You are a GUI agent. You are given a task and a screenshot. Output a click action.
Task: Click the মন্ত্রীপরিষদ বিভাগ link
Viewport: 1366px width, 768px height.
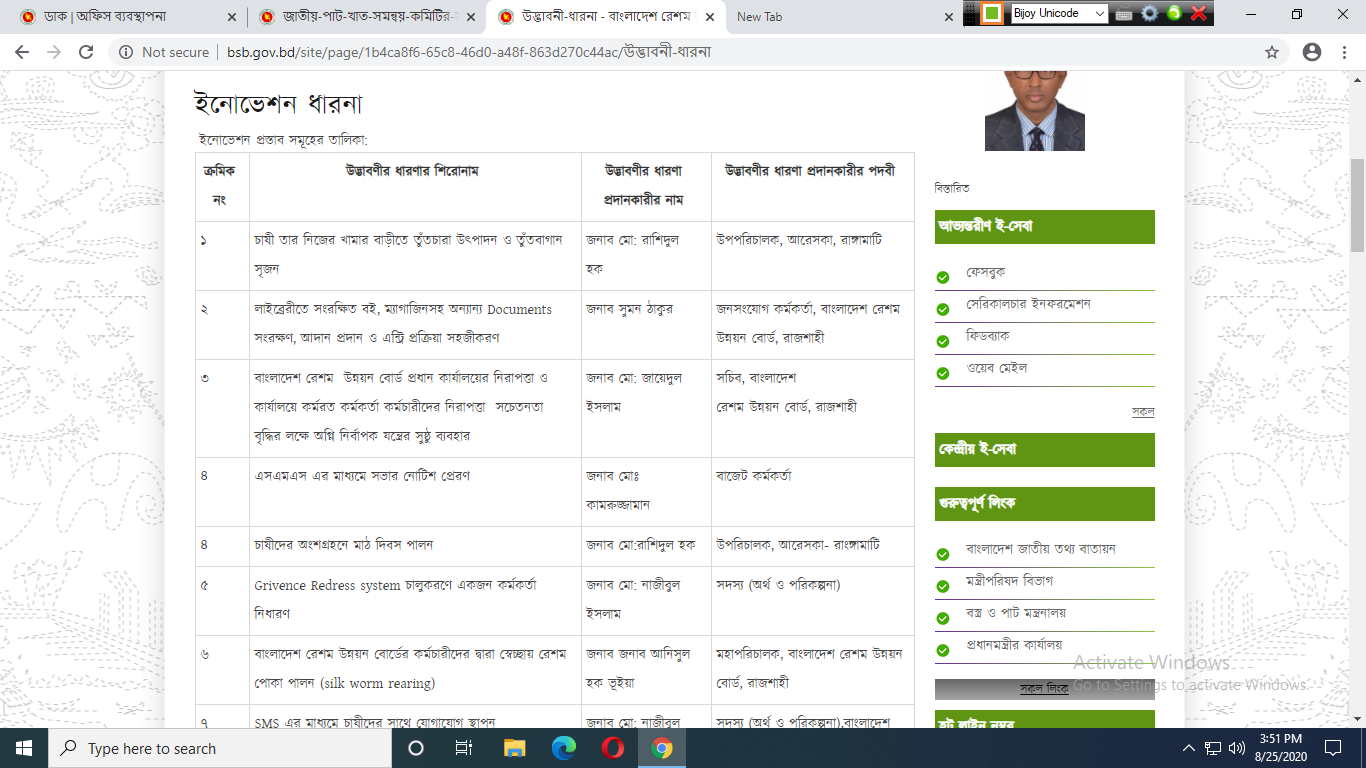[x=1008, y=581]
